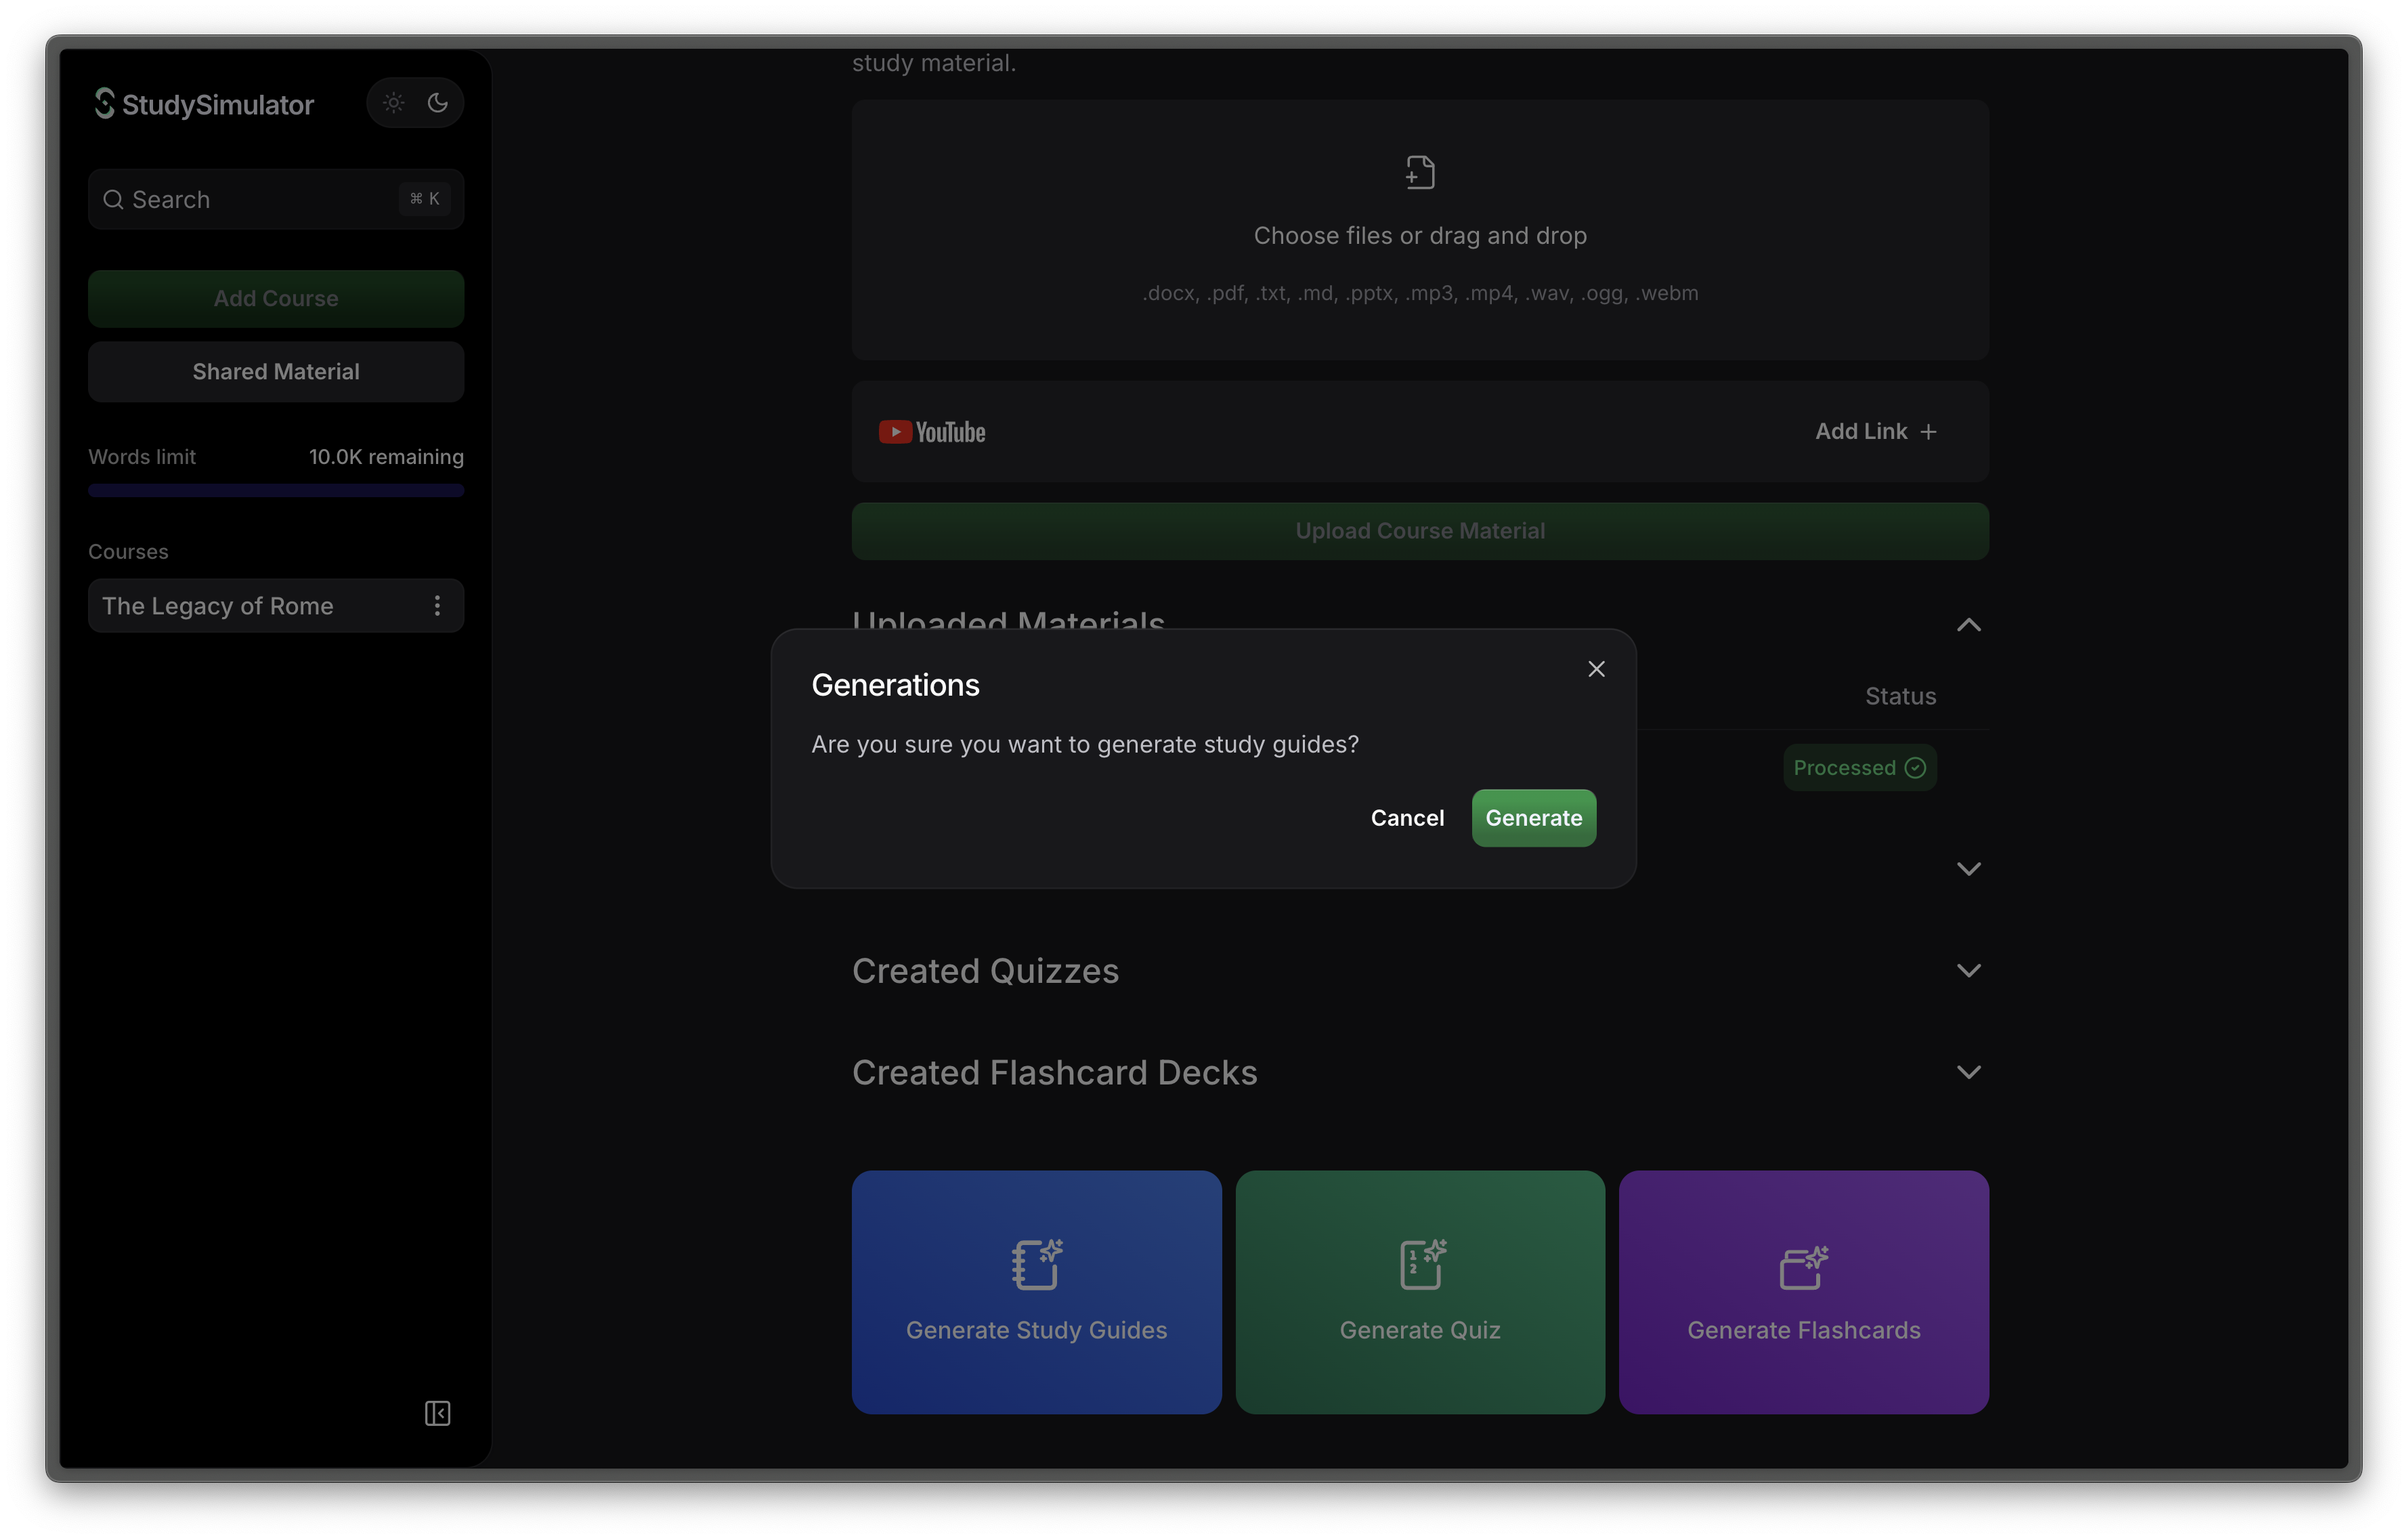The height and width of the screenshot is (1539, 2408).
Task: Switch to dark mode moon icon
Action: pyautogui.click(x=437, y=103)
